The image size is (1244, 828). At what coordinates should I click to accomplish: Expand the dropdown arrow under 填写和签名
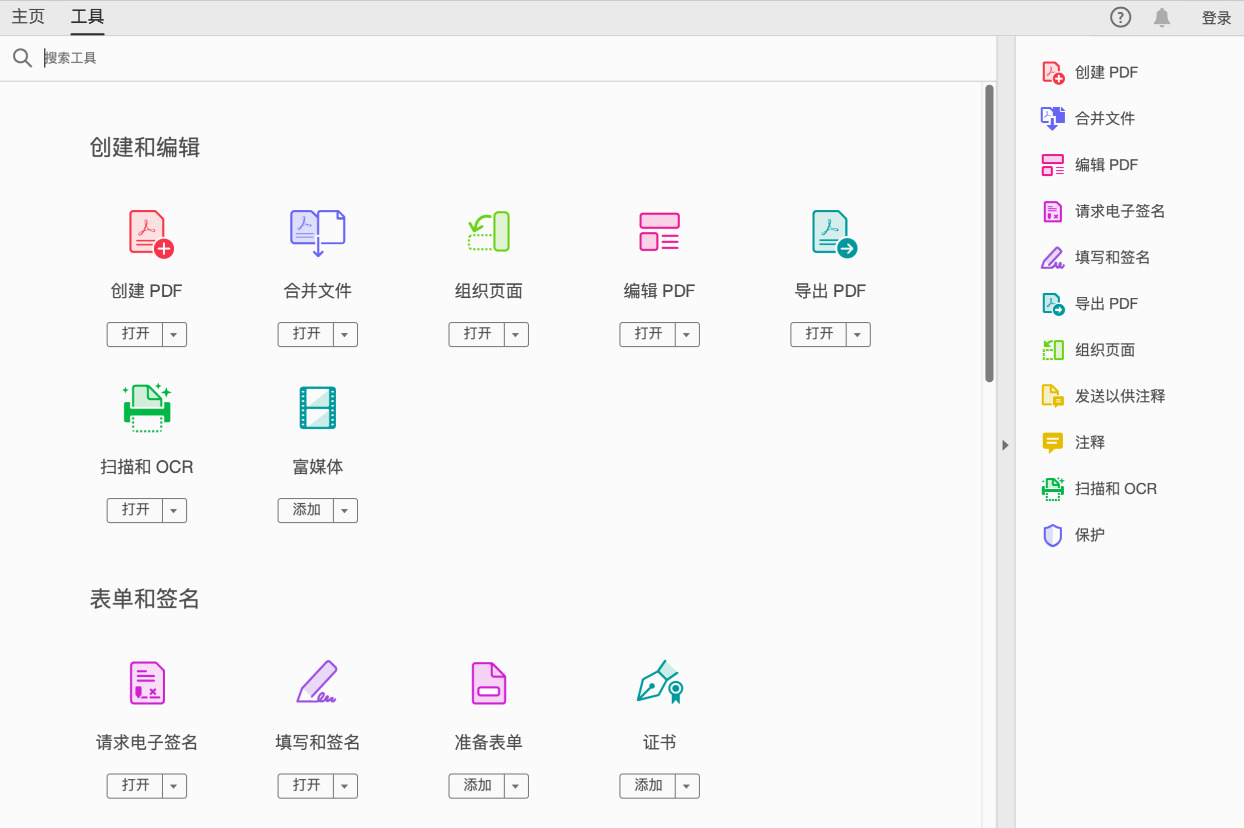[345, 786]
